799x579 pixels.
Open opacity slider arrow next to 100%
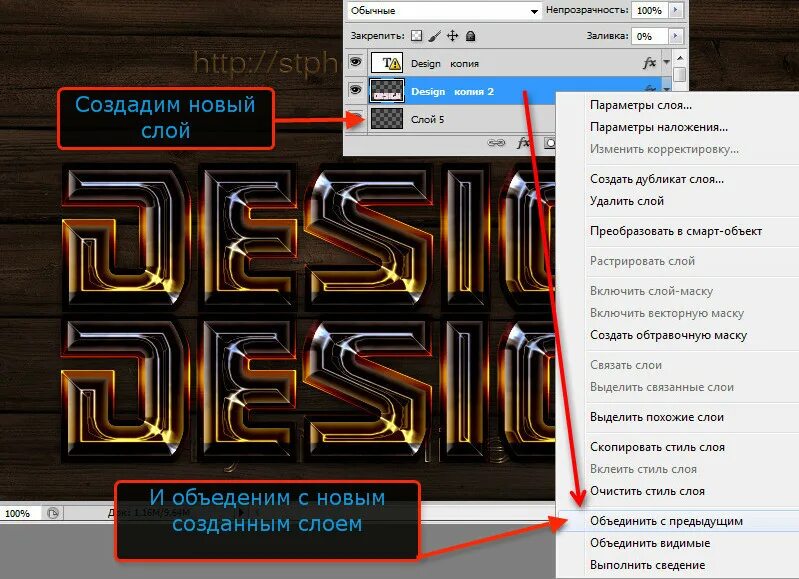pyautogui.click(x=676, y=10)
